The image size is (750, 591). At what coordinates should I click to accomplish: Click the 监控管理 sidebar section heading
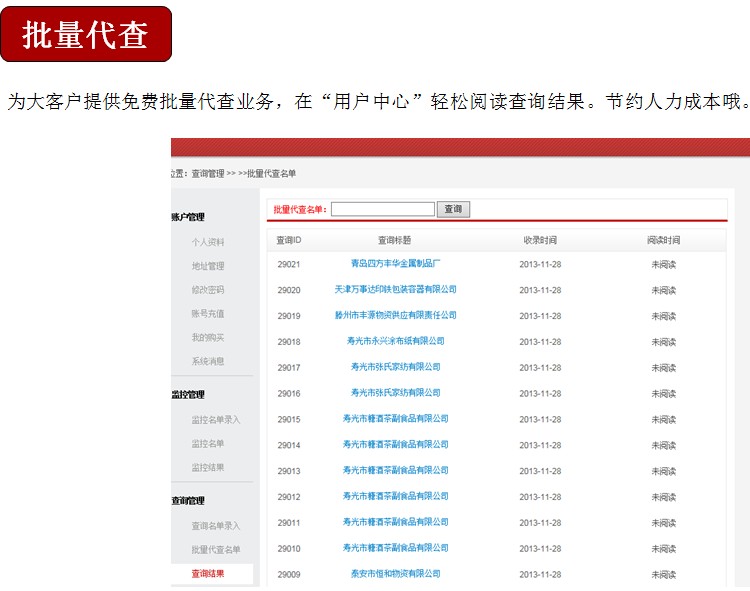click(x=188, y=394)
